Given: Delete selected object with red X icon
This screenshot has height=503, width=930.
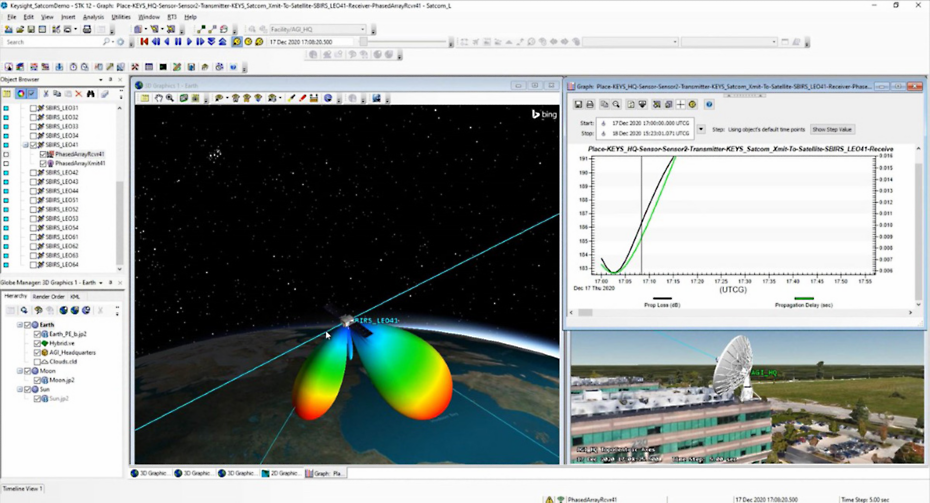Looking at the screenshot, I should pyautogui.click(x=78, y=94).
